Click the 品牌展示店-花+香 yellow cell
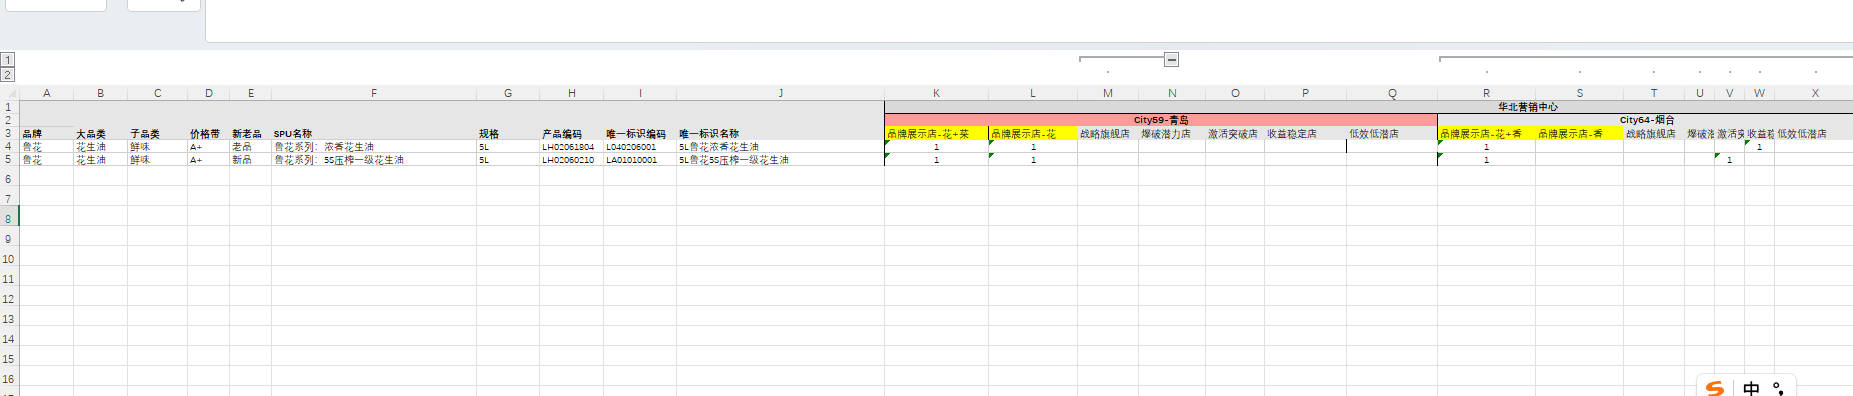Image resolution: width=1853 pixels, height=396 pixels. (x=1486, y=133)
